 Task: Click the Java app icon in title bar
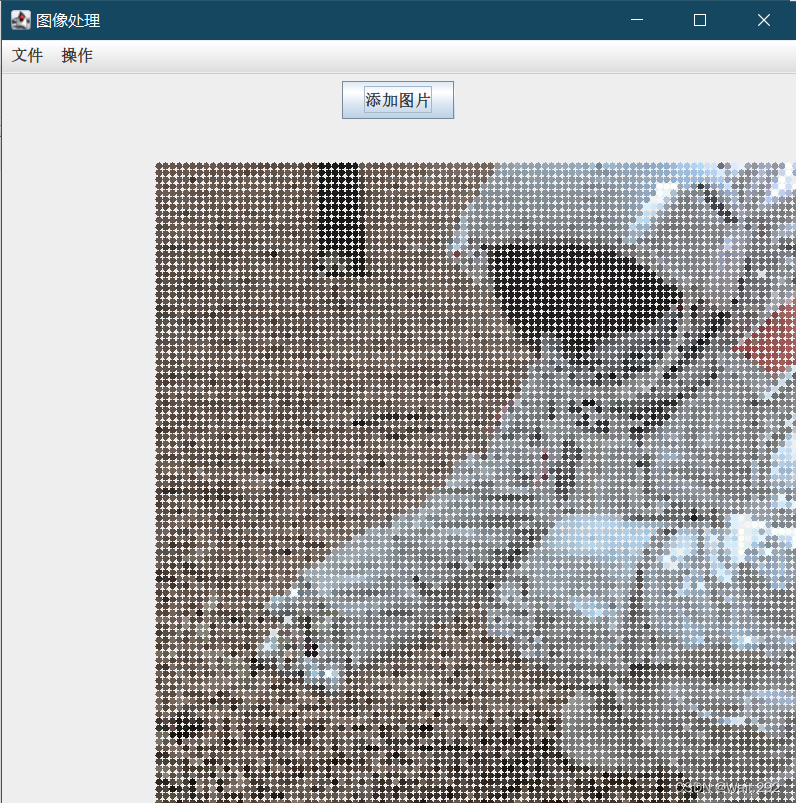(x=20, y=20)
